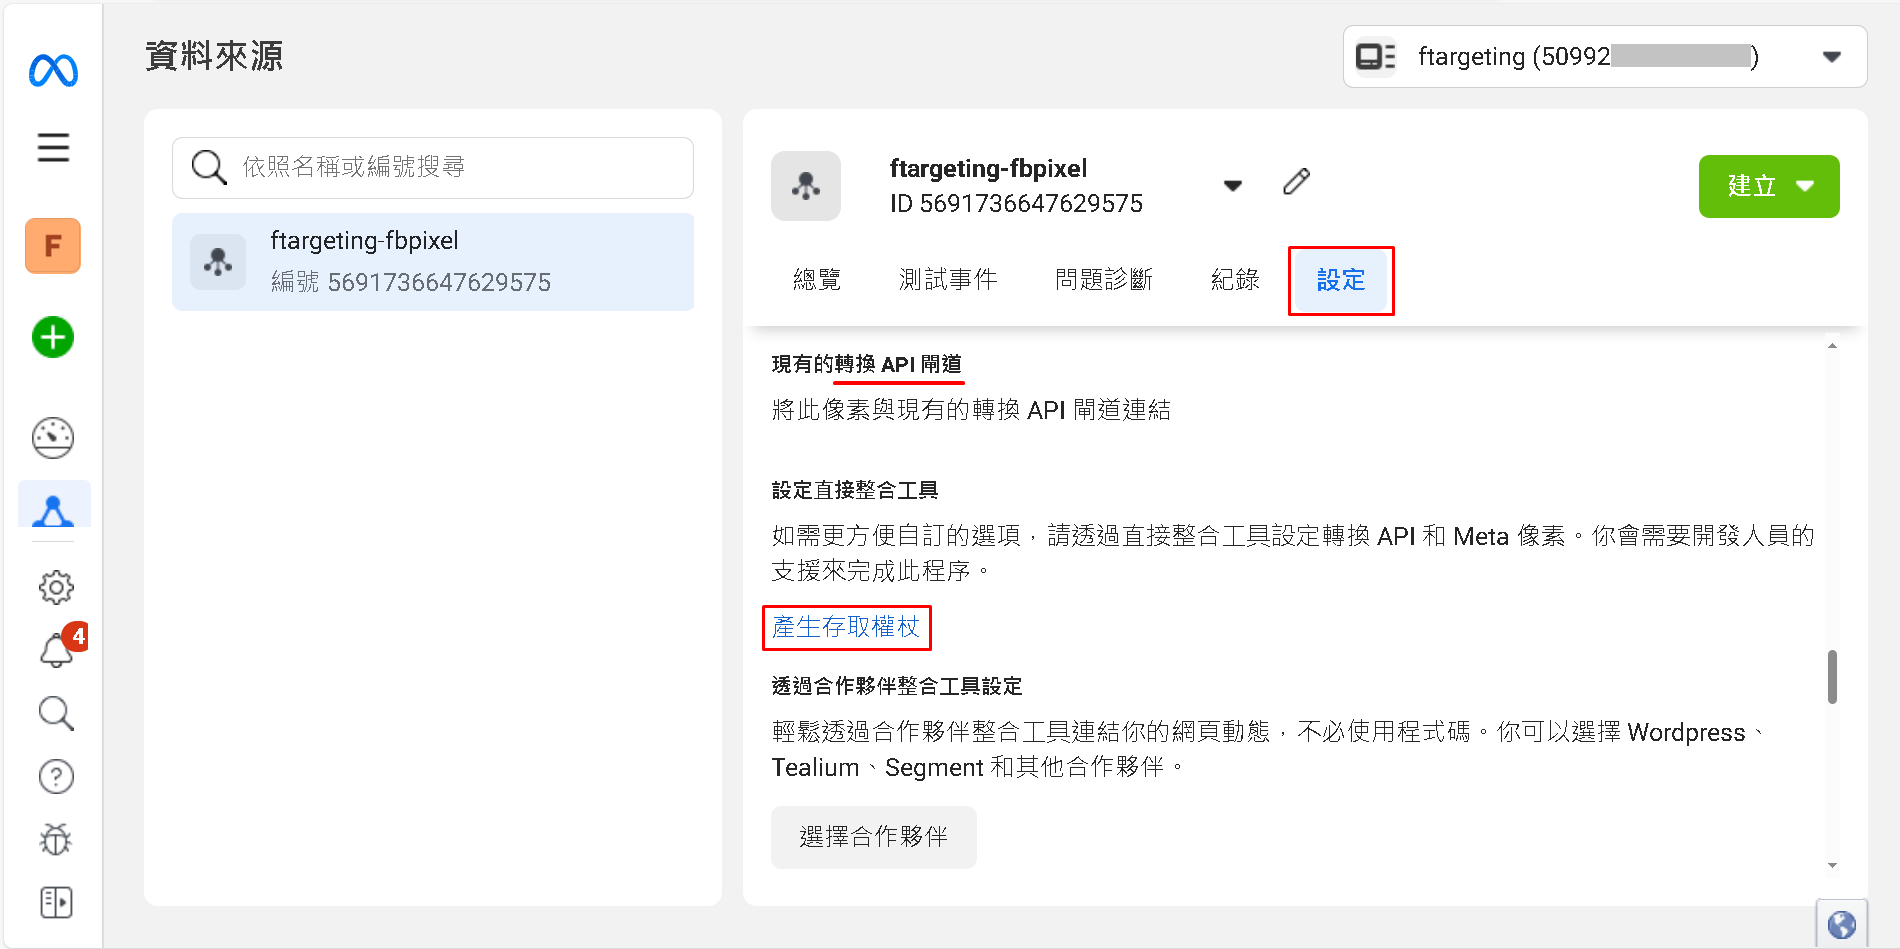Open the settings gear in sidebar
This screenshot has width=1900, height=949.
pyautogui.click(x=56, y=587)
